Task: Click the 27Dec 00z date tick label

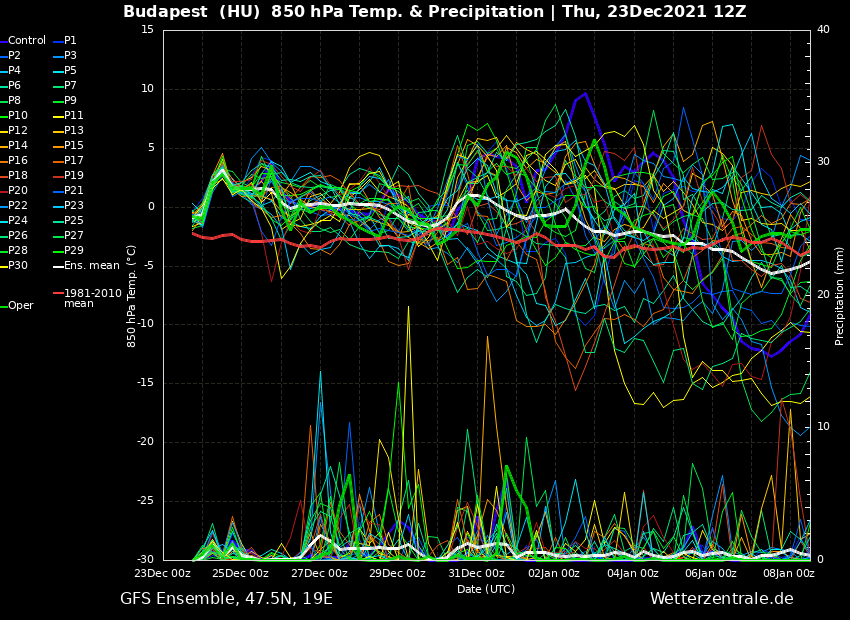Action: pos(319,574)
